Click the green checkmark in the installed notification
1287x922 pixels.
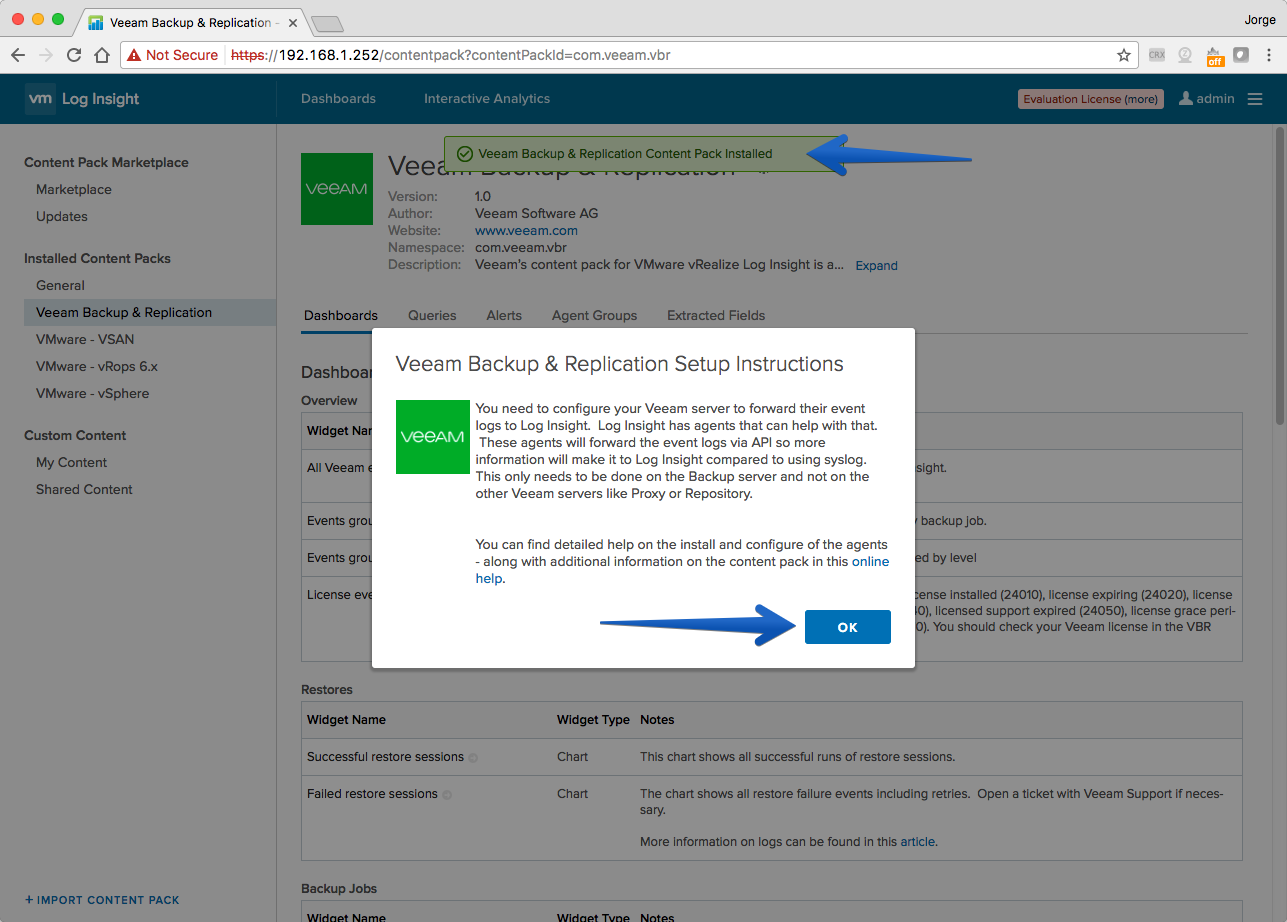pos(464,154)
